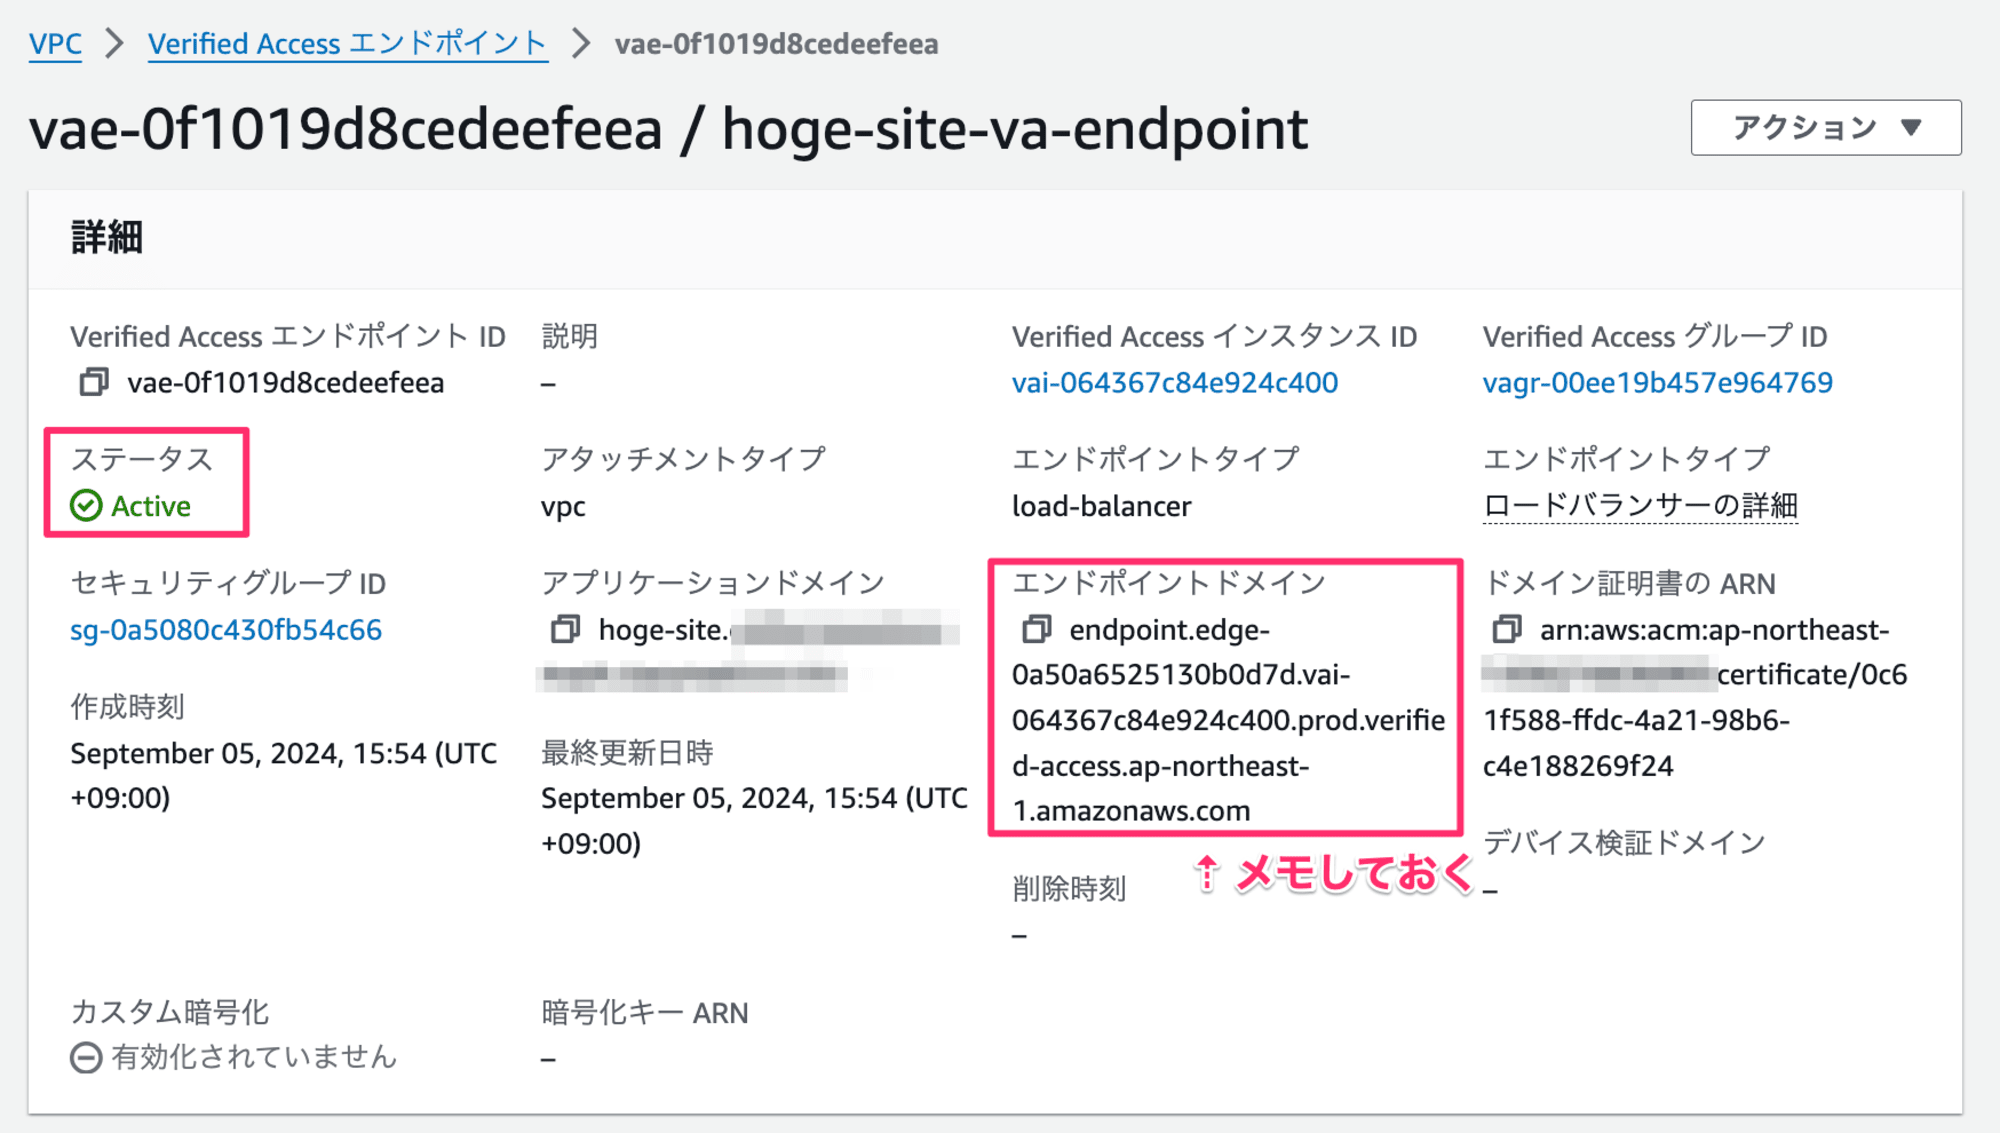Click the 詳細 section heading
The width and height of the screenshot is (2000, 1133).
(107, 238)
